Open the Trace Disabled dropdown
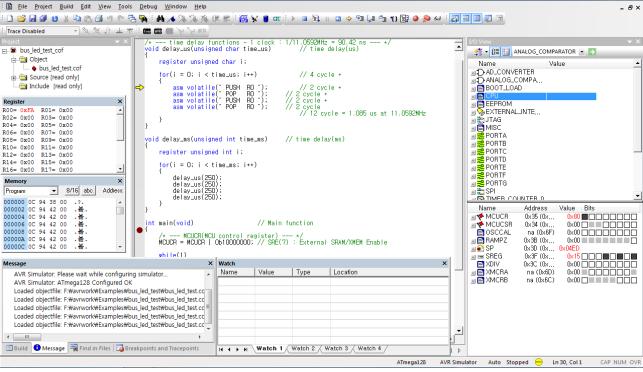This screenshot has height=372, width=643. tap(76, 31)
